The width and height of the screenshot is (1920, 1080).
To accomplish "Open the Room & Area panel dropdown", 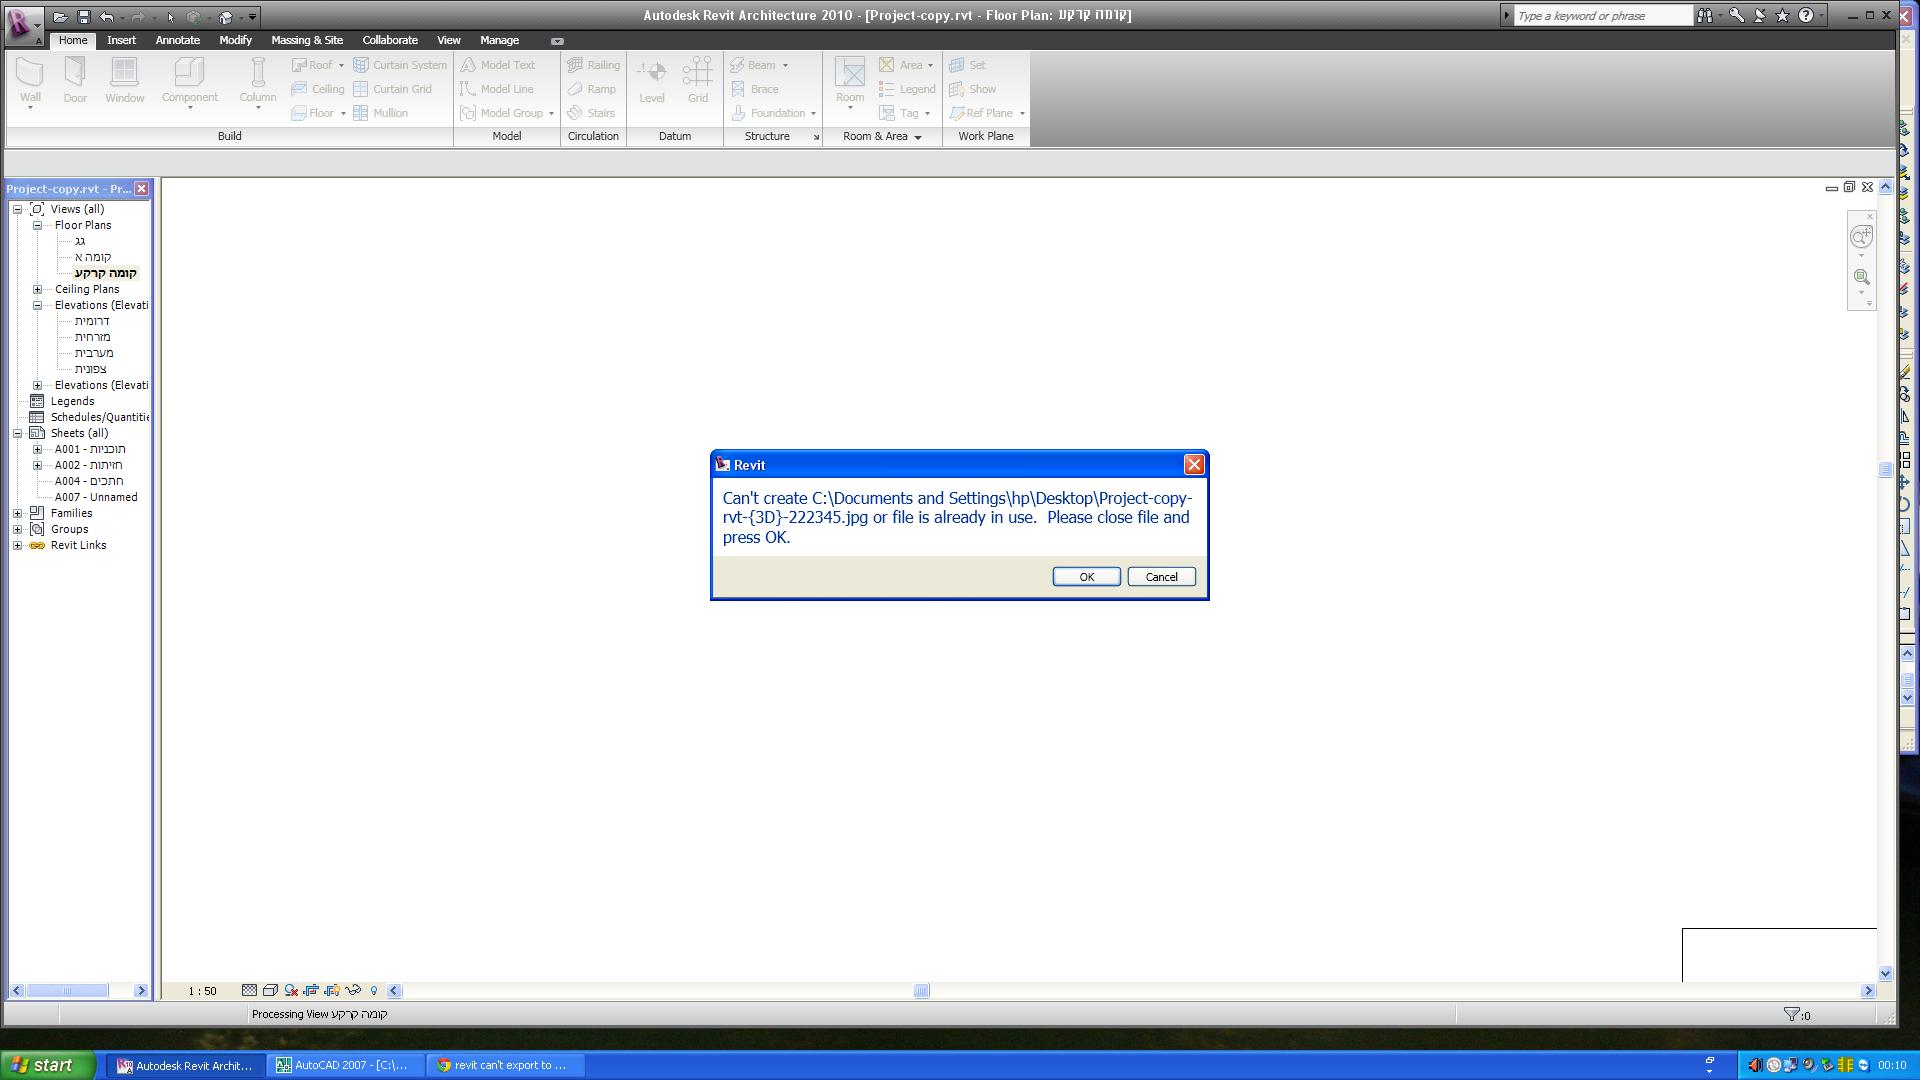I will coord(917,137).
